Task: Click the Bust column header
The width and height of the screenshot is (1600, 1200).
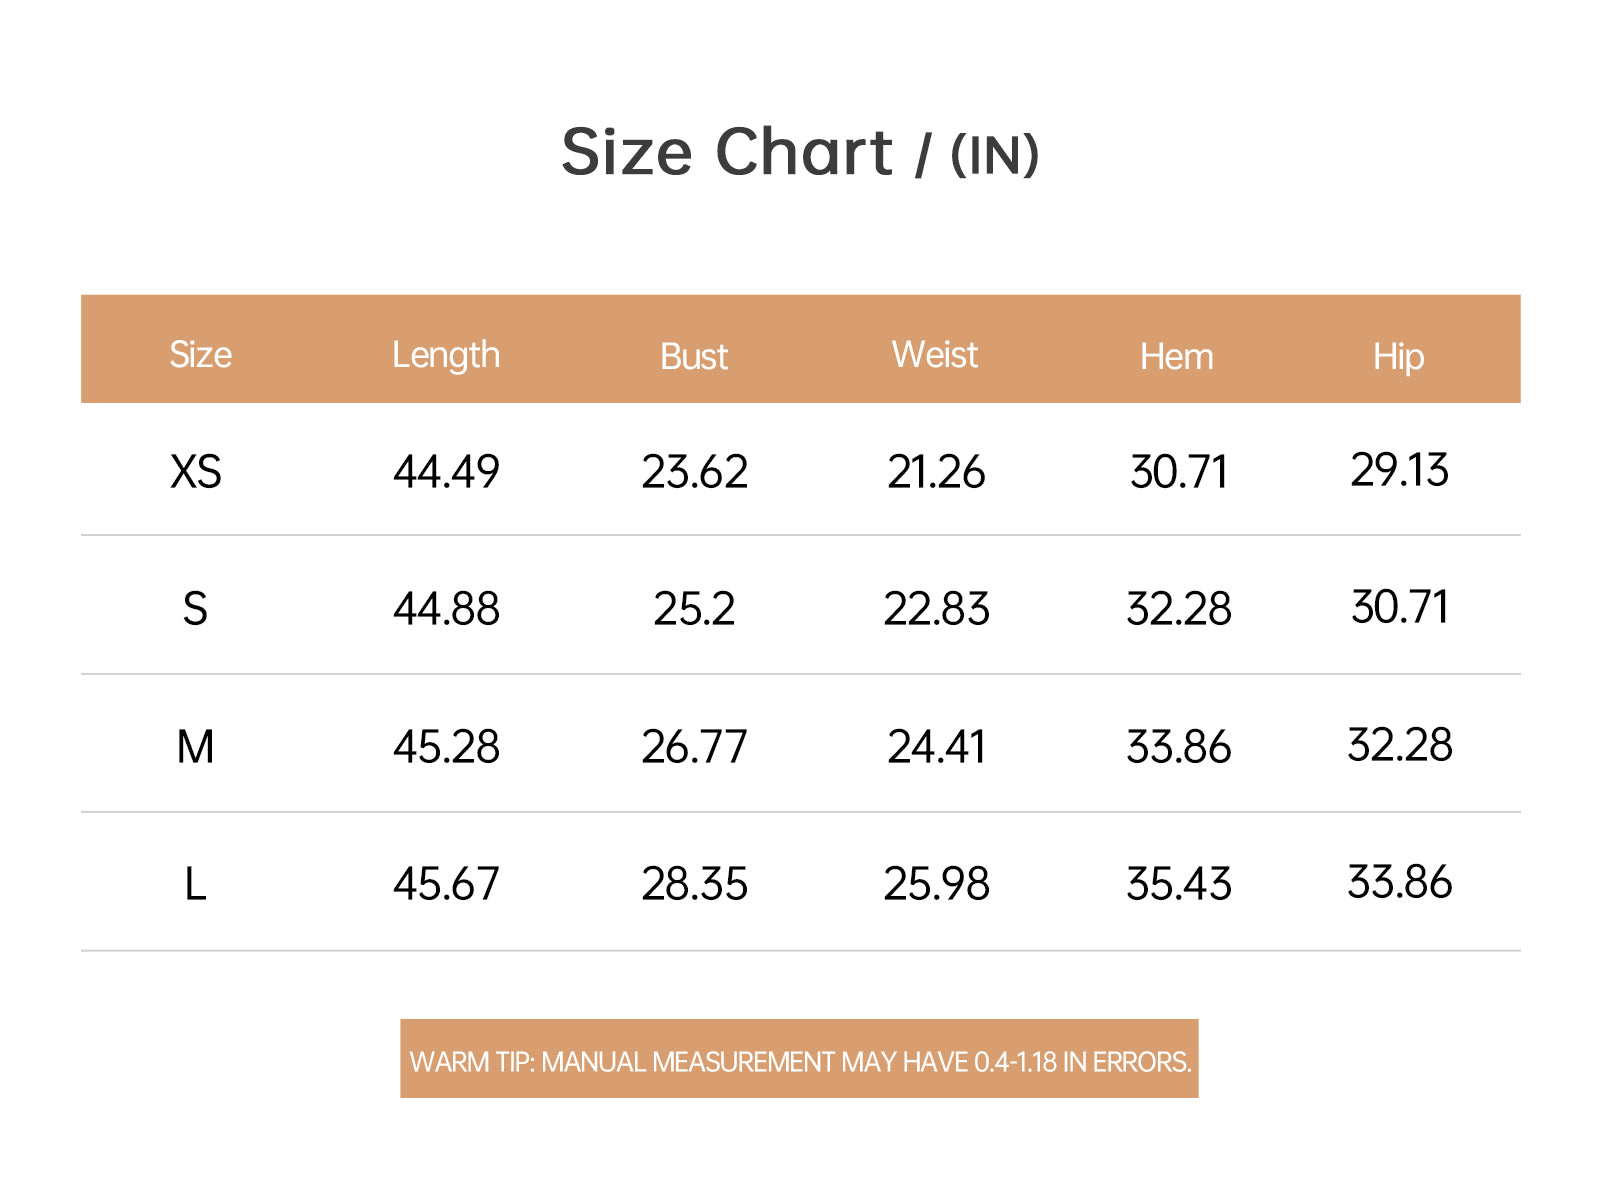Action: [694, 357]
